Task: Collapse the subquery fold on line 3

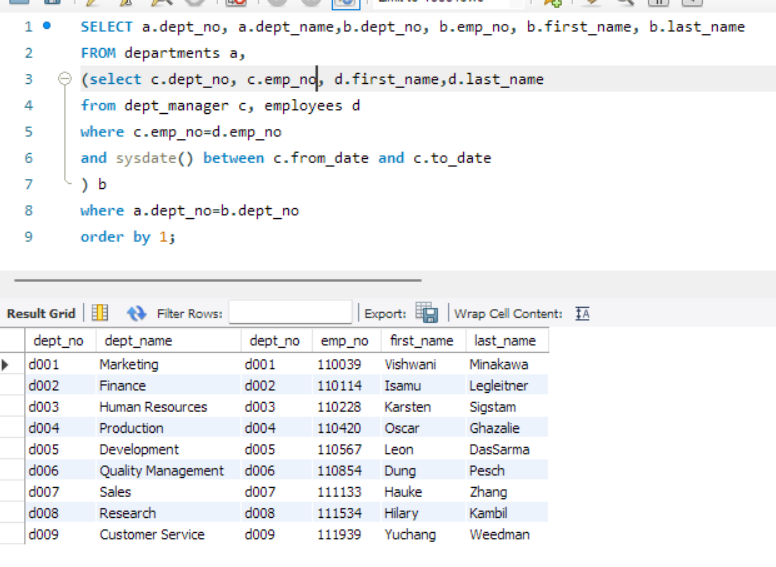Action: pyautogui.click(x=64, y=79)
